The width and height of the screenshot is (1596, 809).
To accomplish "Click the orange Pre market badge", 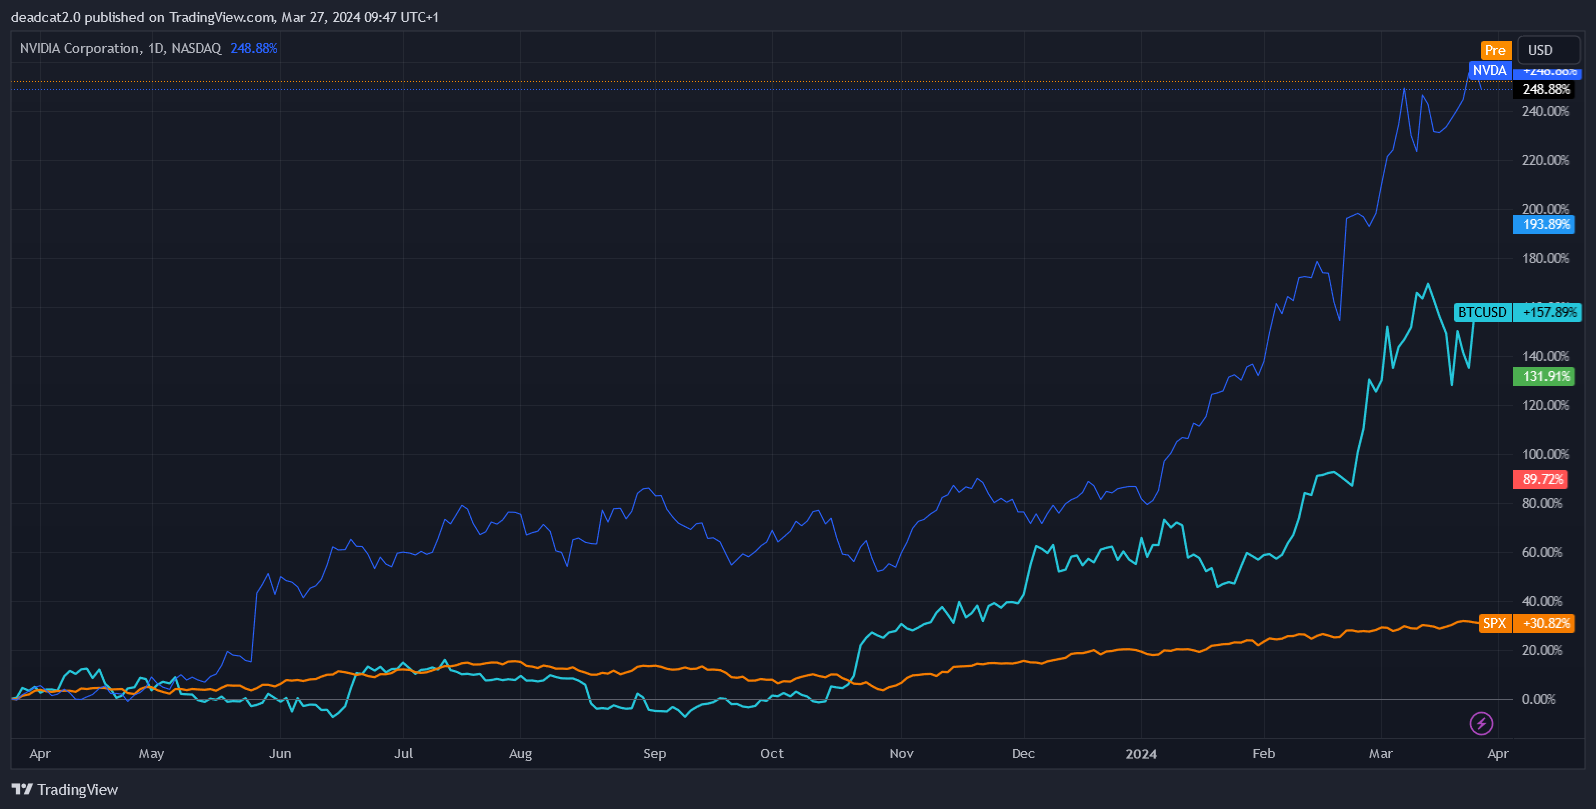I will point(1495,50).
